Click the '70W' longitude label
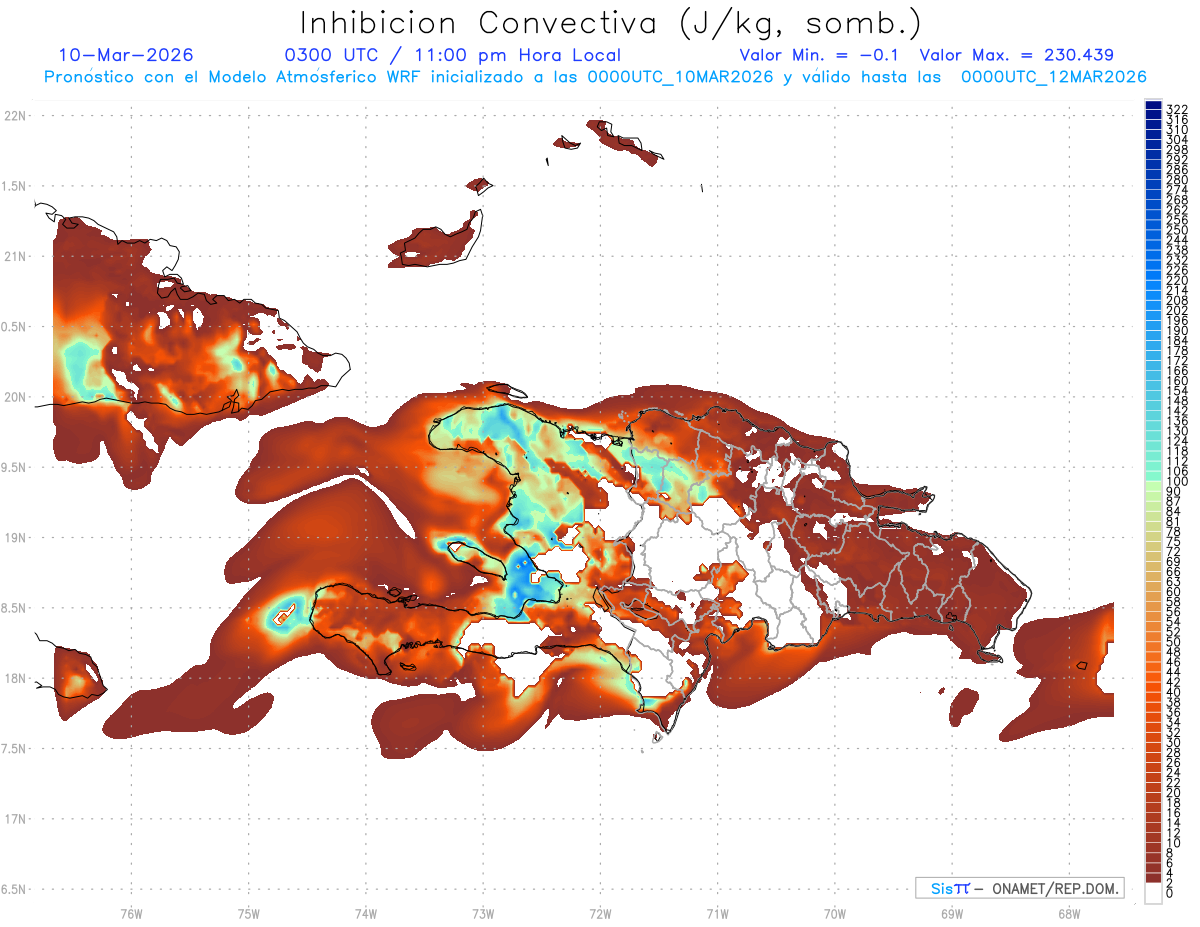1200x927 pixels. click(834, 913)
